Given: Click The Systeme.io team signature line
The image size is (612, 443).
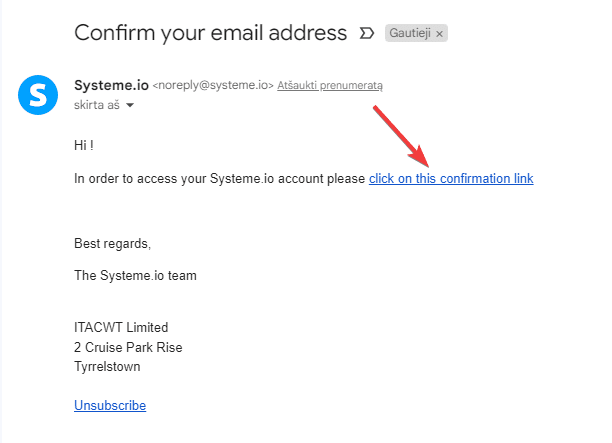Looking at the screenshot, I should coord(135,275).
